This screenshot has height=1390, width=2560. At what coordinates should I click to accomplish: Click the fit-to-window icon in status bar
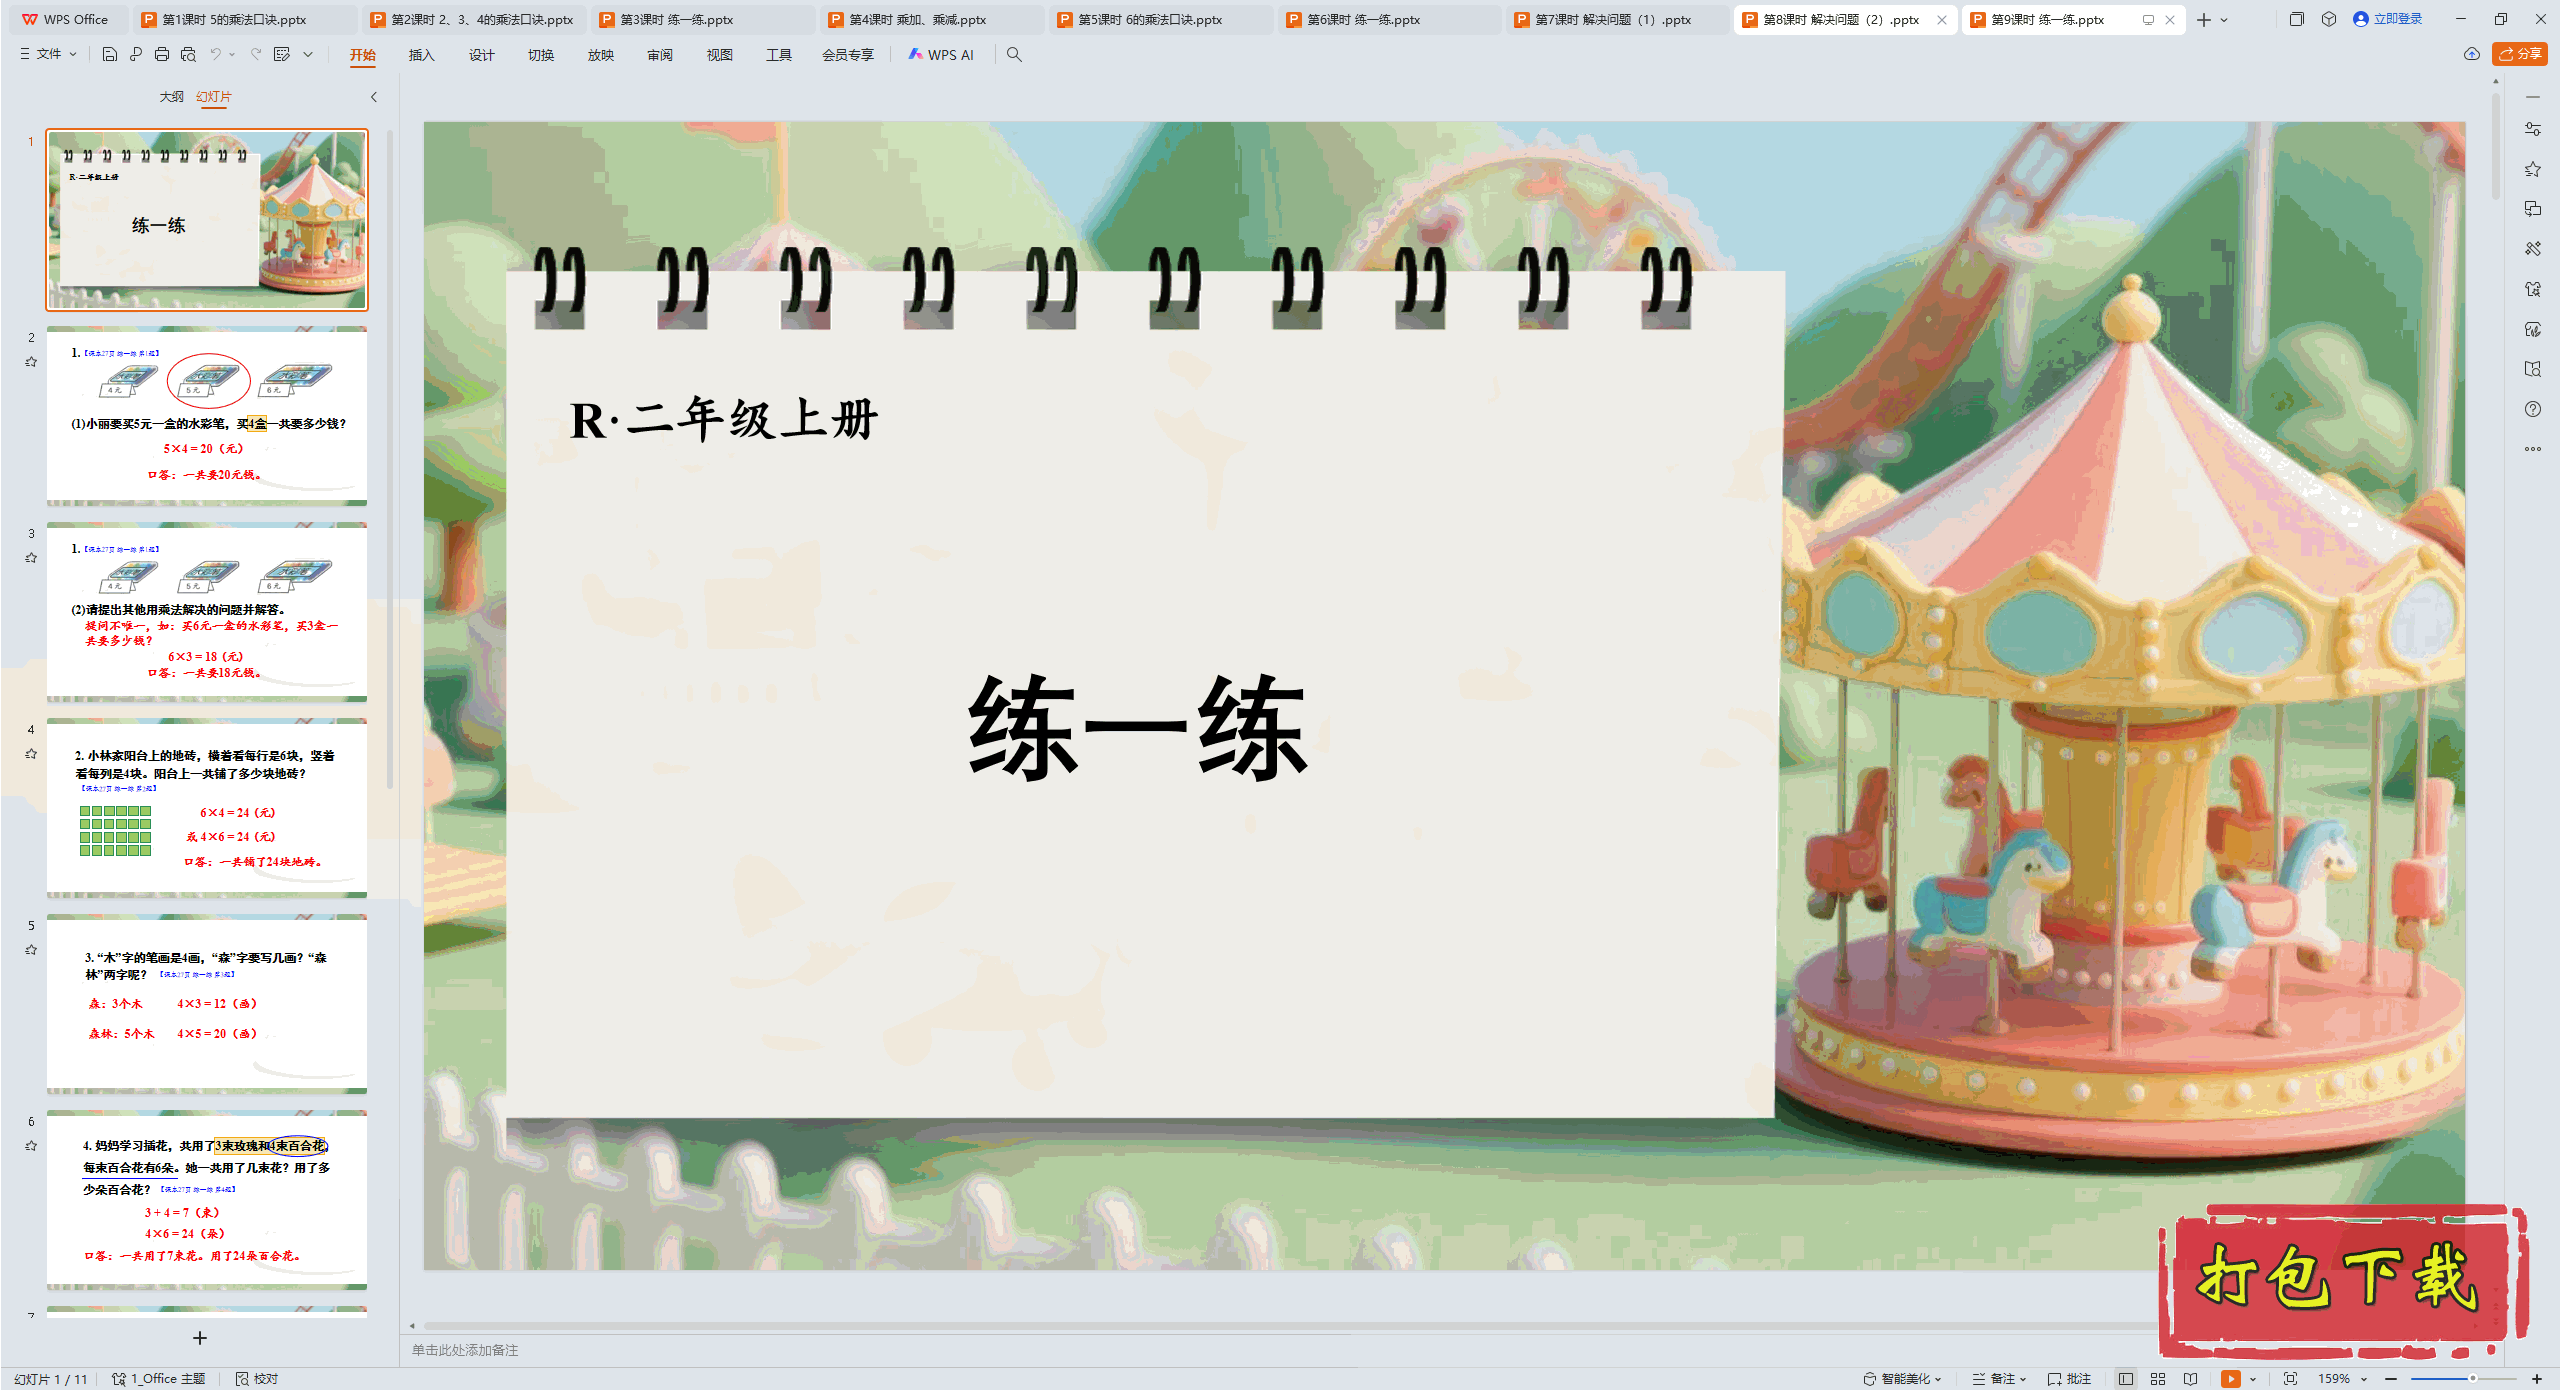[x=2290, y=1379]
